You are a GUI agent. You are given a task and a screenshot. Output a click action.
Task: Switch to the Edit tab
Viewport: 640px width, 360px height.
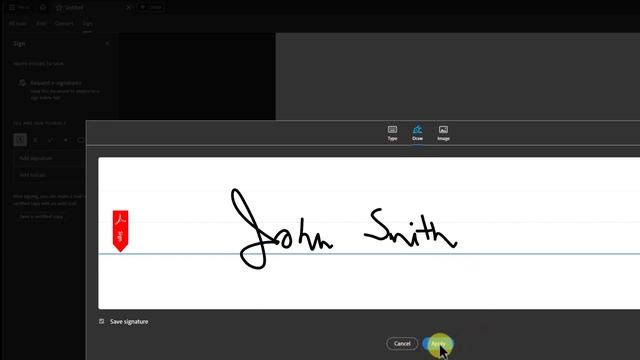(x=41, y=24)
